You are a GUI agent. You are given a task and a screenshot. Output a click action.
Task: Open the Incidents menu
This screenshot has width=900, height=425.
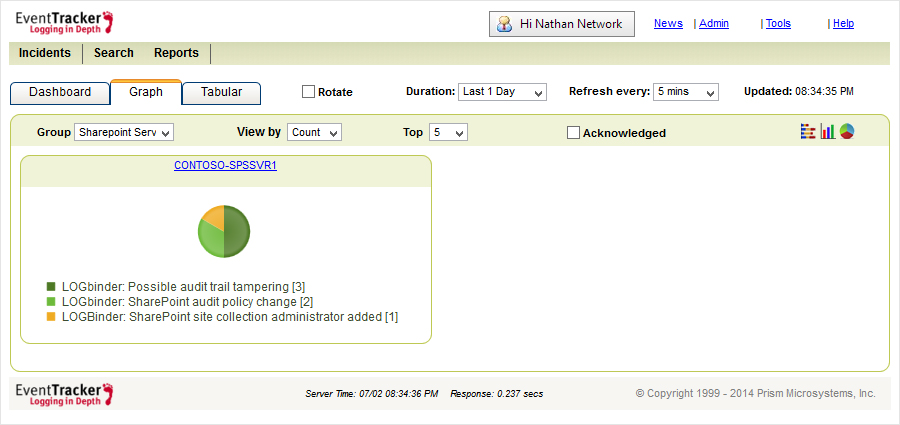(45, 53)
